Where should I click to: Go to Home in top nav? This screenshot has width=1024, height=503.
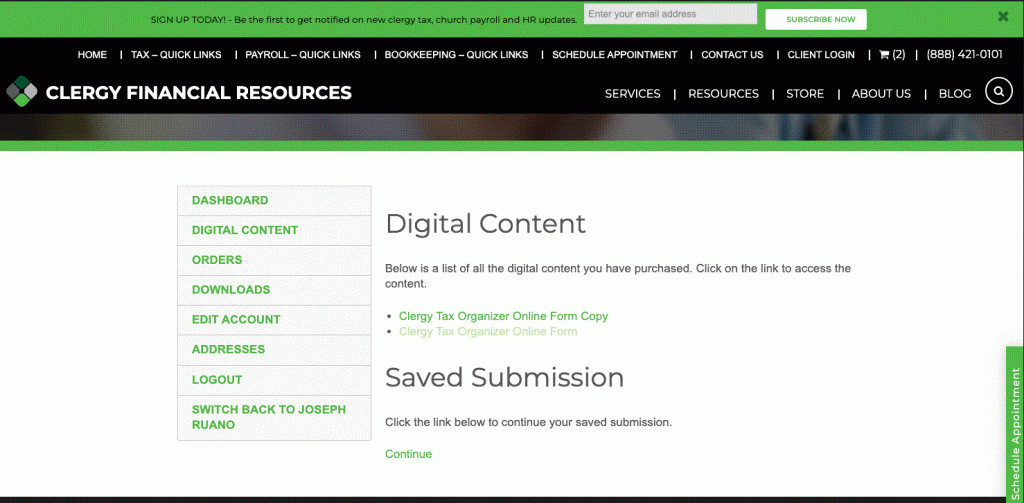(92, 55)
